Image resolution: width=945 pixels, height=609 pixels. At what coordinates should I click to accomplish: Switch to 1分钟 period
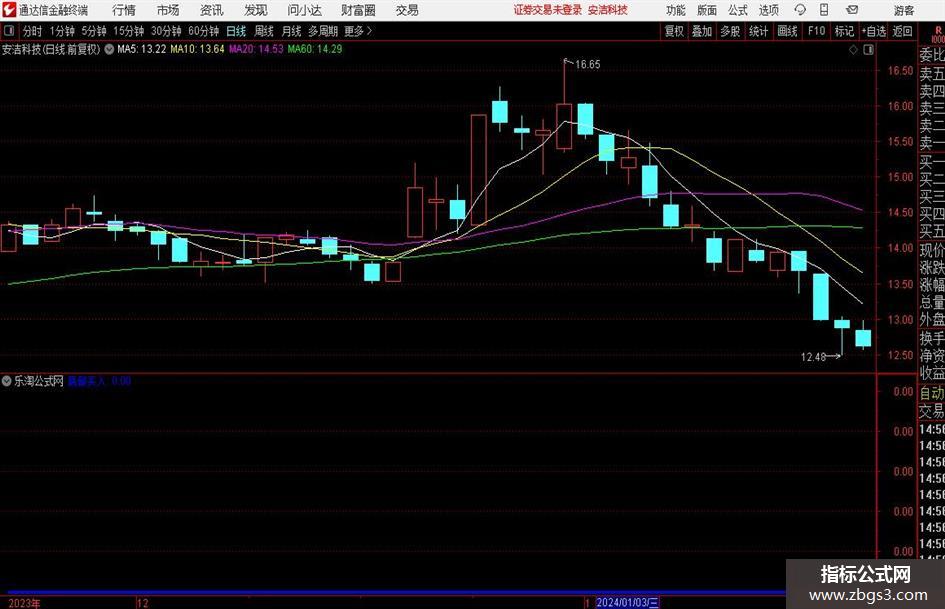coord(62,31)
